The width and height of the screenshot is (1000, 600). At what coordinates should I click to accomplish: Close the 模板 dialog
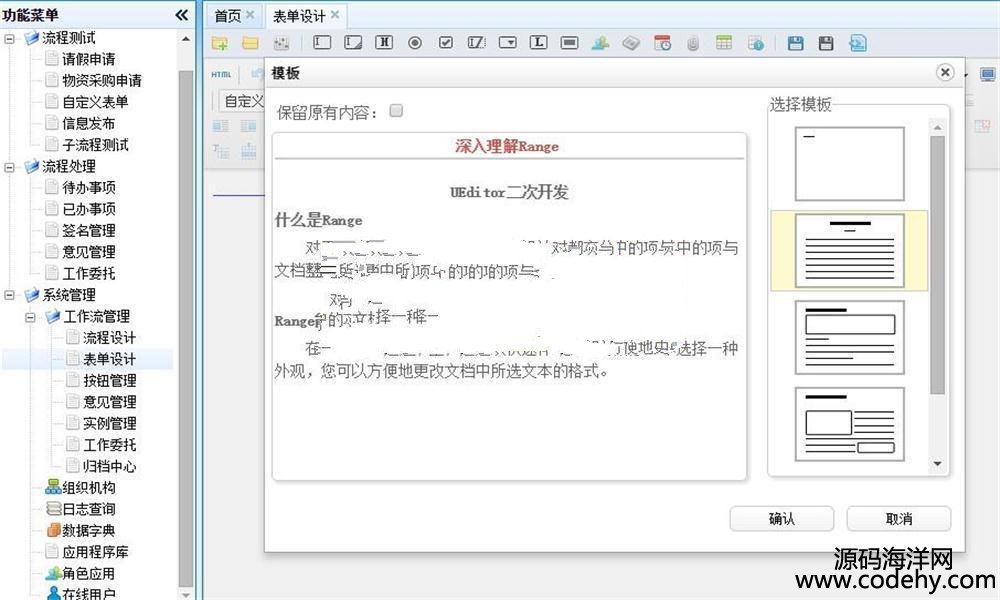tap(944, 73)
